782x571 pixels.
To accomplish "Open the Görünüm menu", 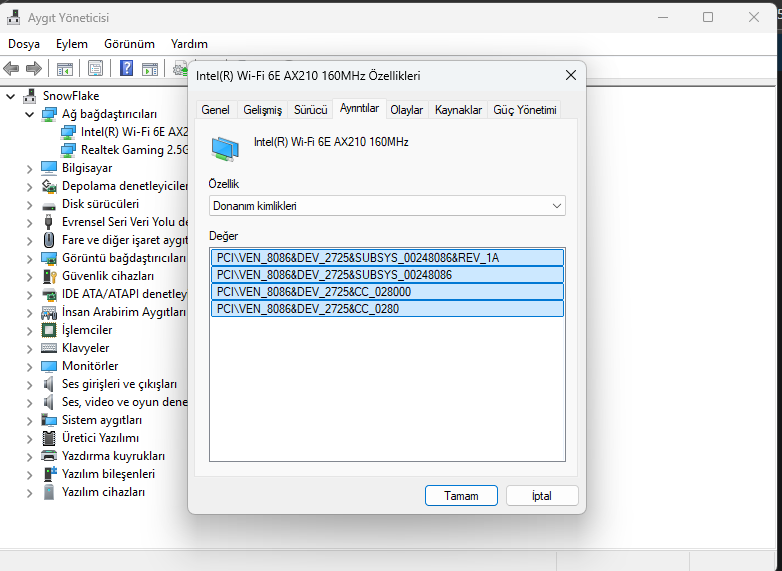I will tap(129, 44).
